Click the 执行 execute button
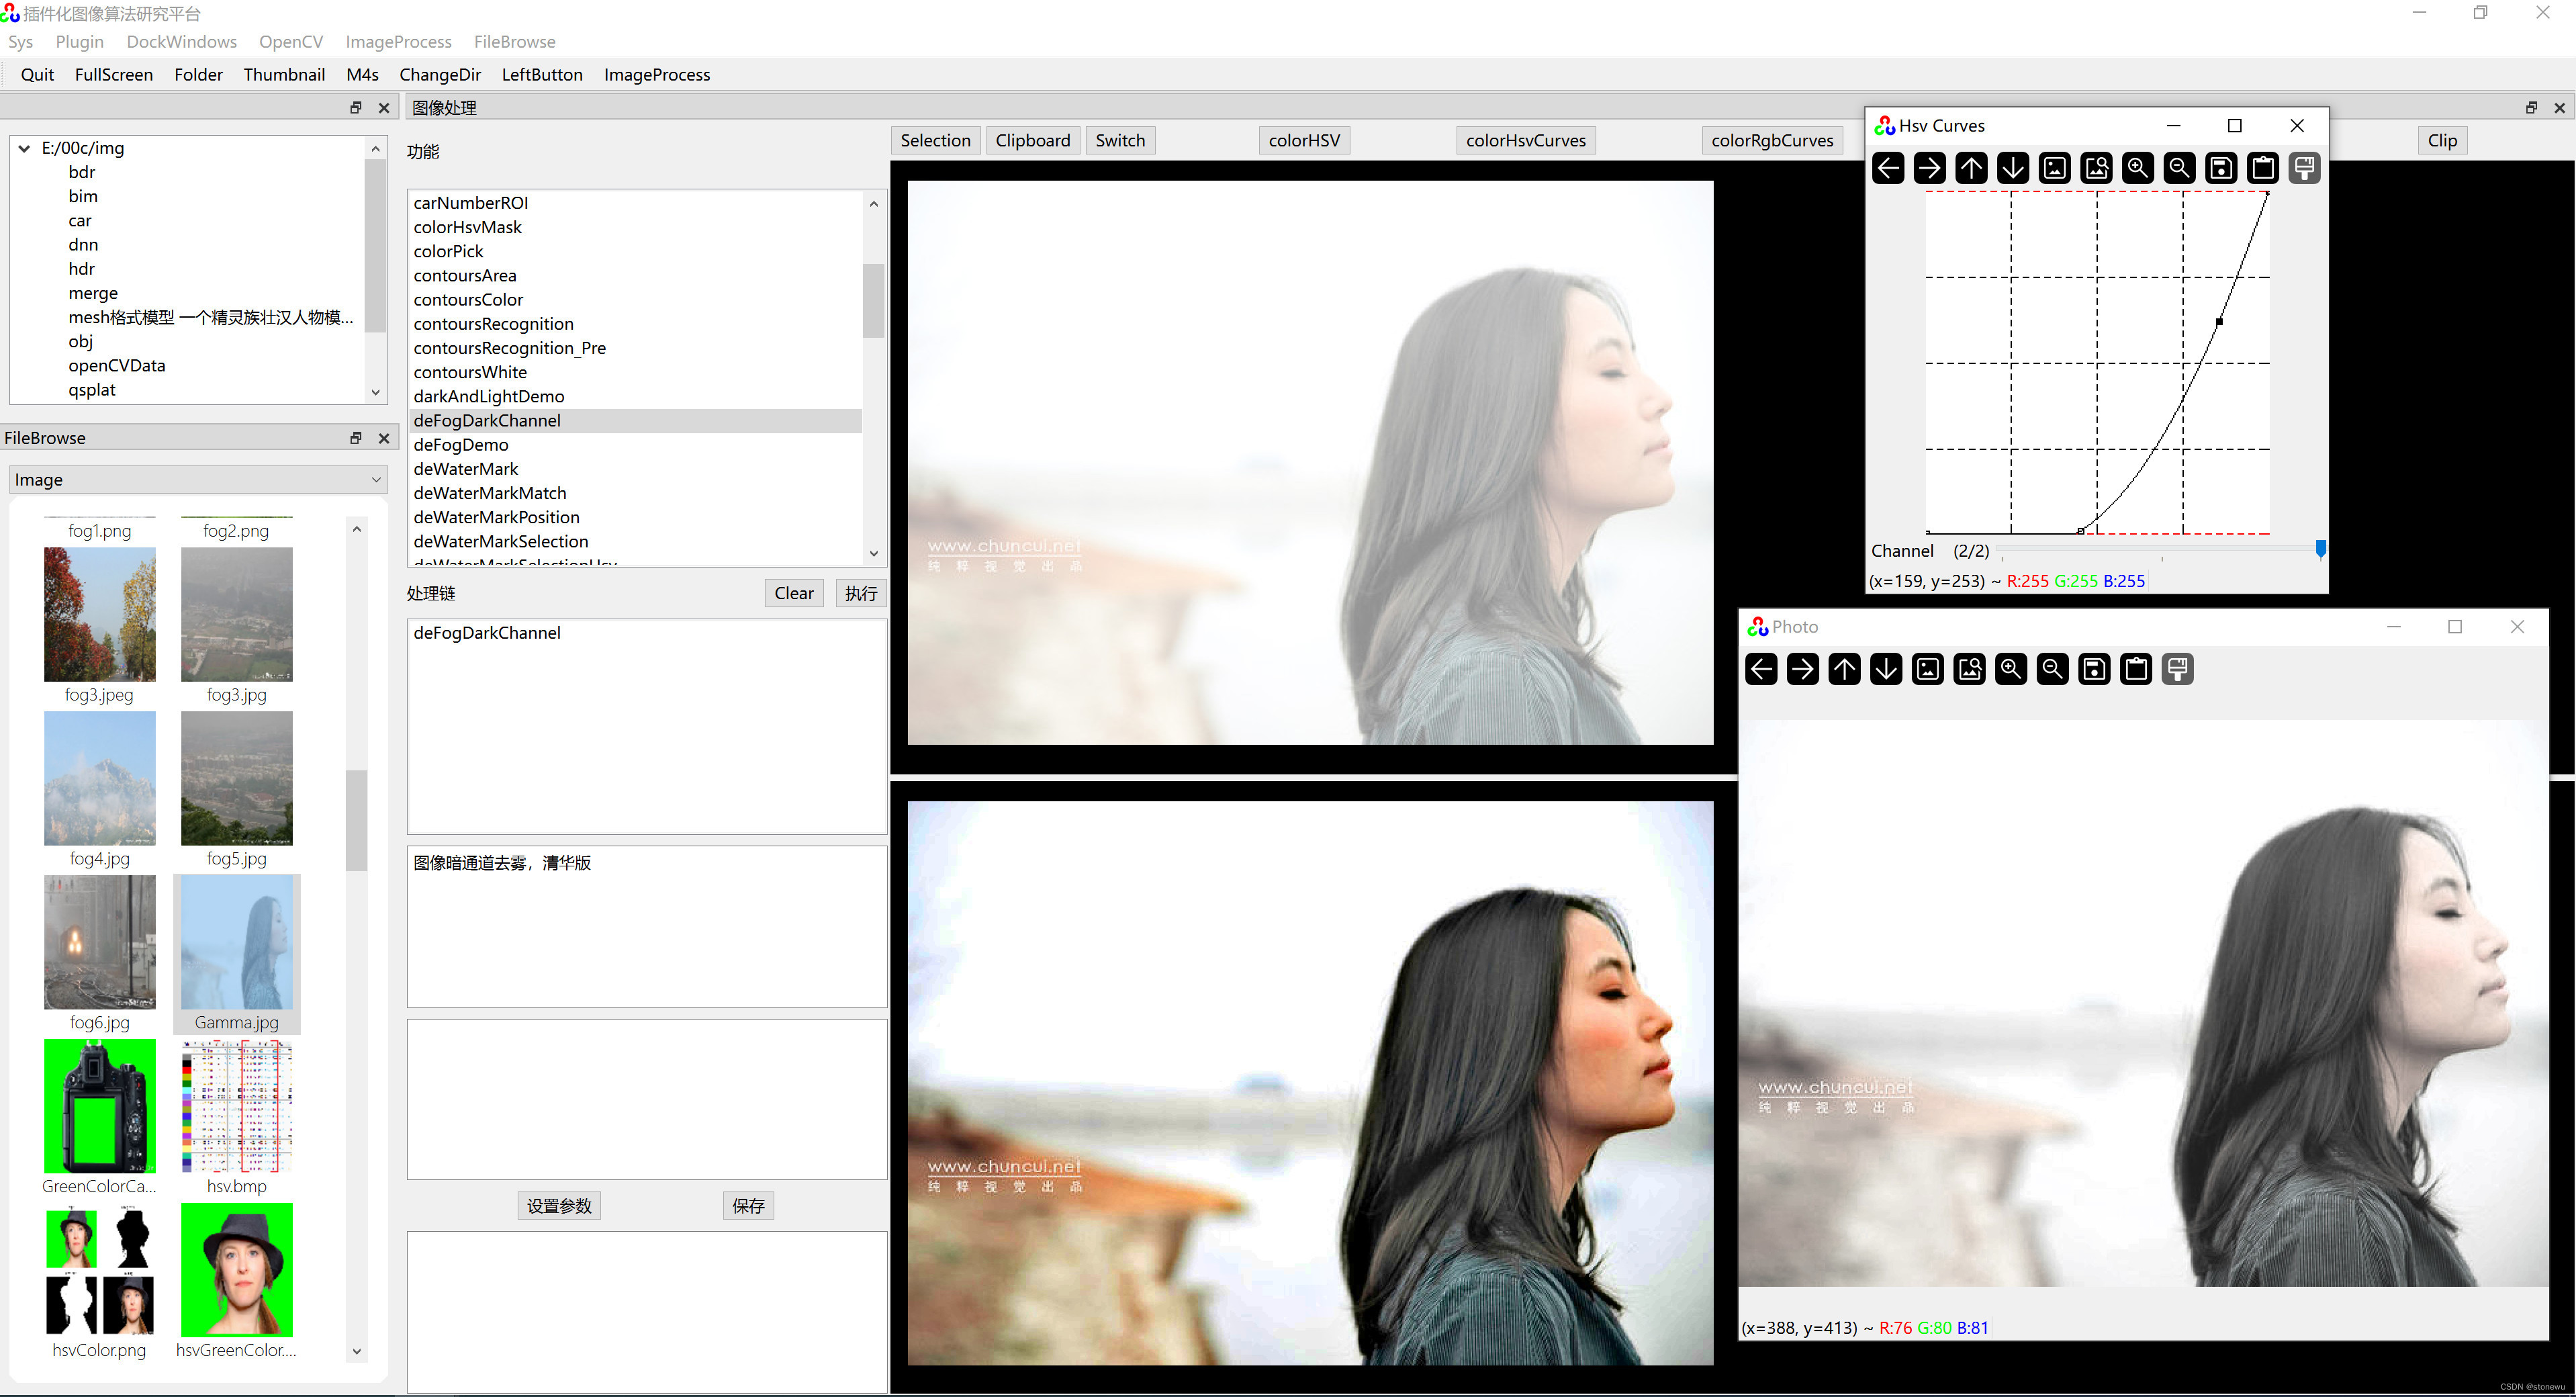The image size is (2576, 1397). pos(860,593)
